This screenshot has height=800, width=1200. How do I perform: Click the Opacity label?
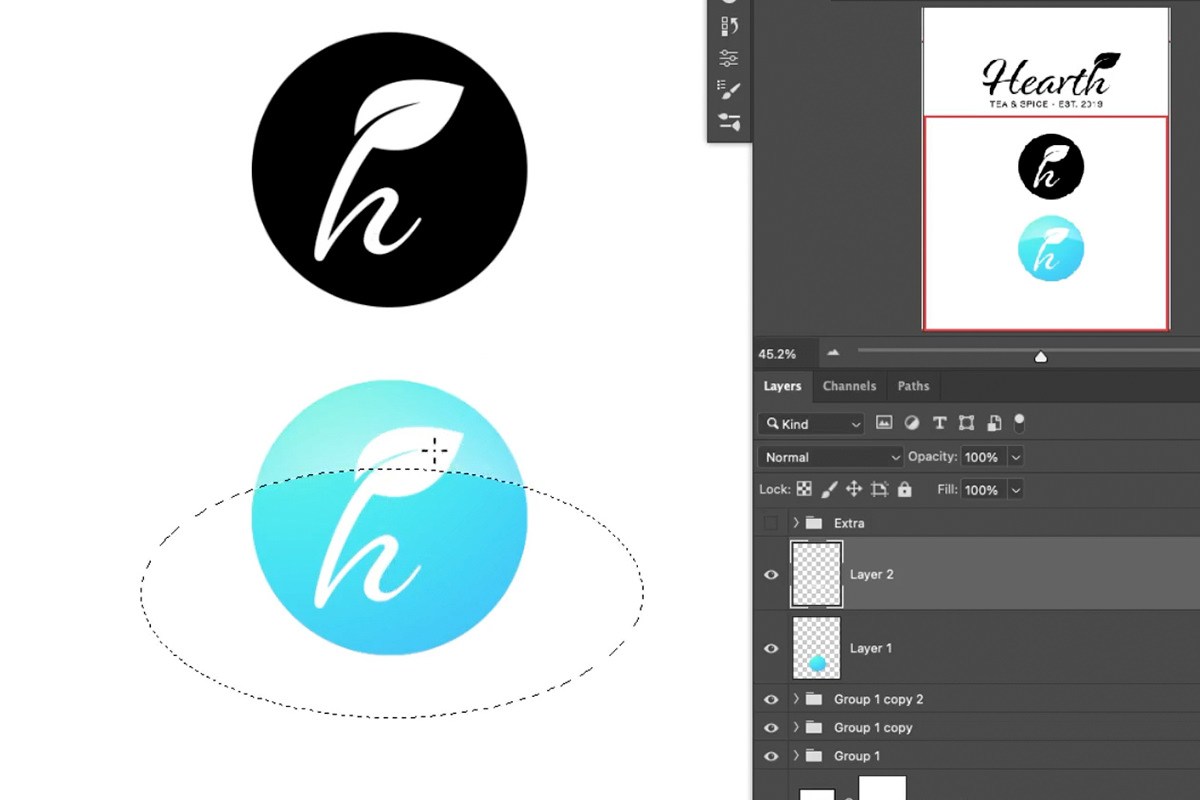[x=932, y=457]
